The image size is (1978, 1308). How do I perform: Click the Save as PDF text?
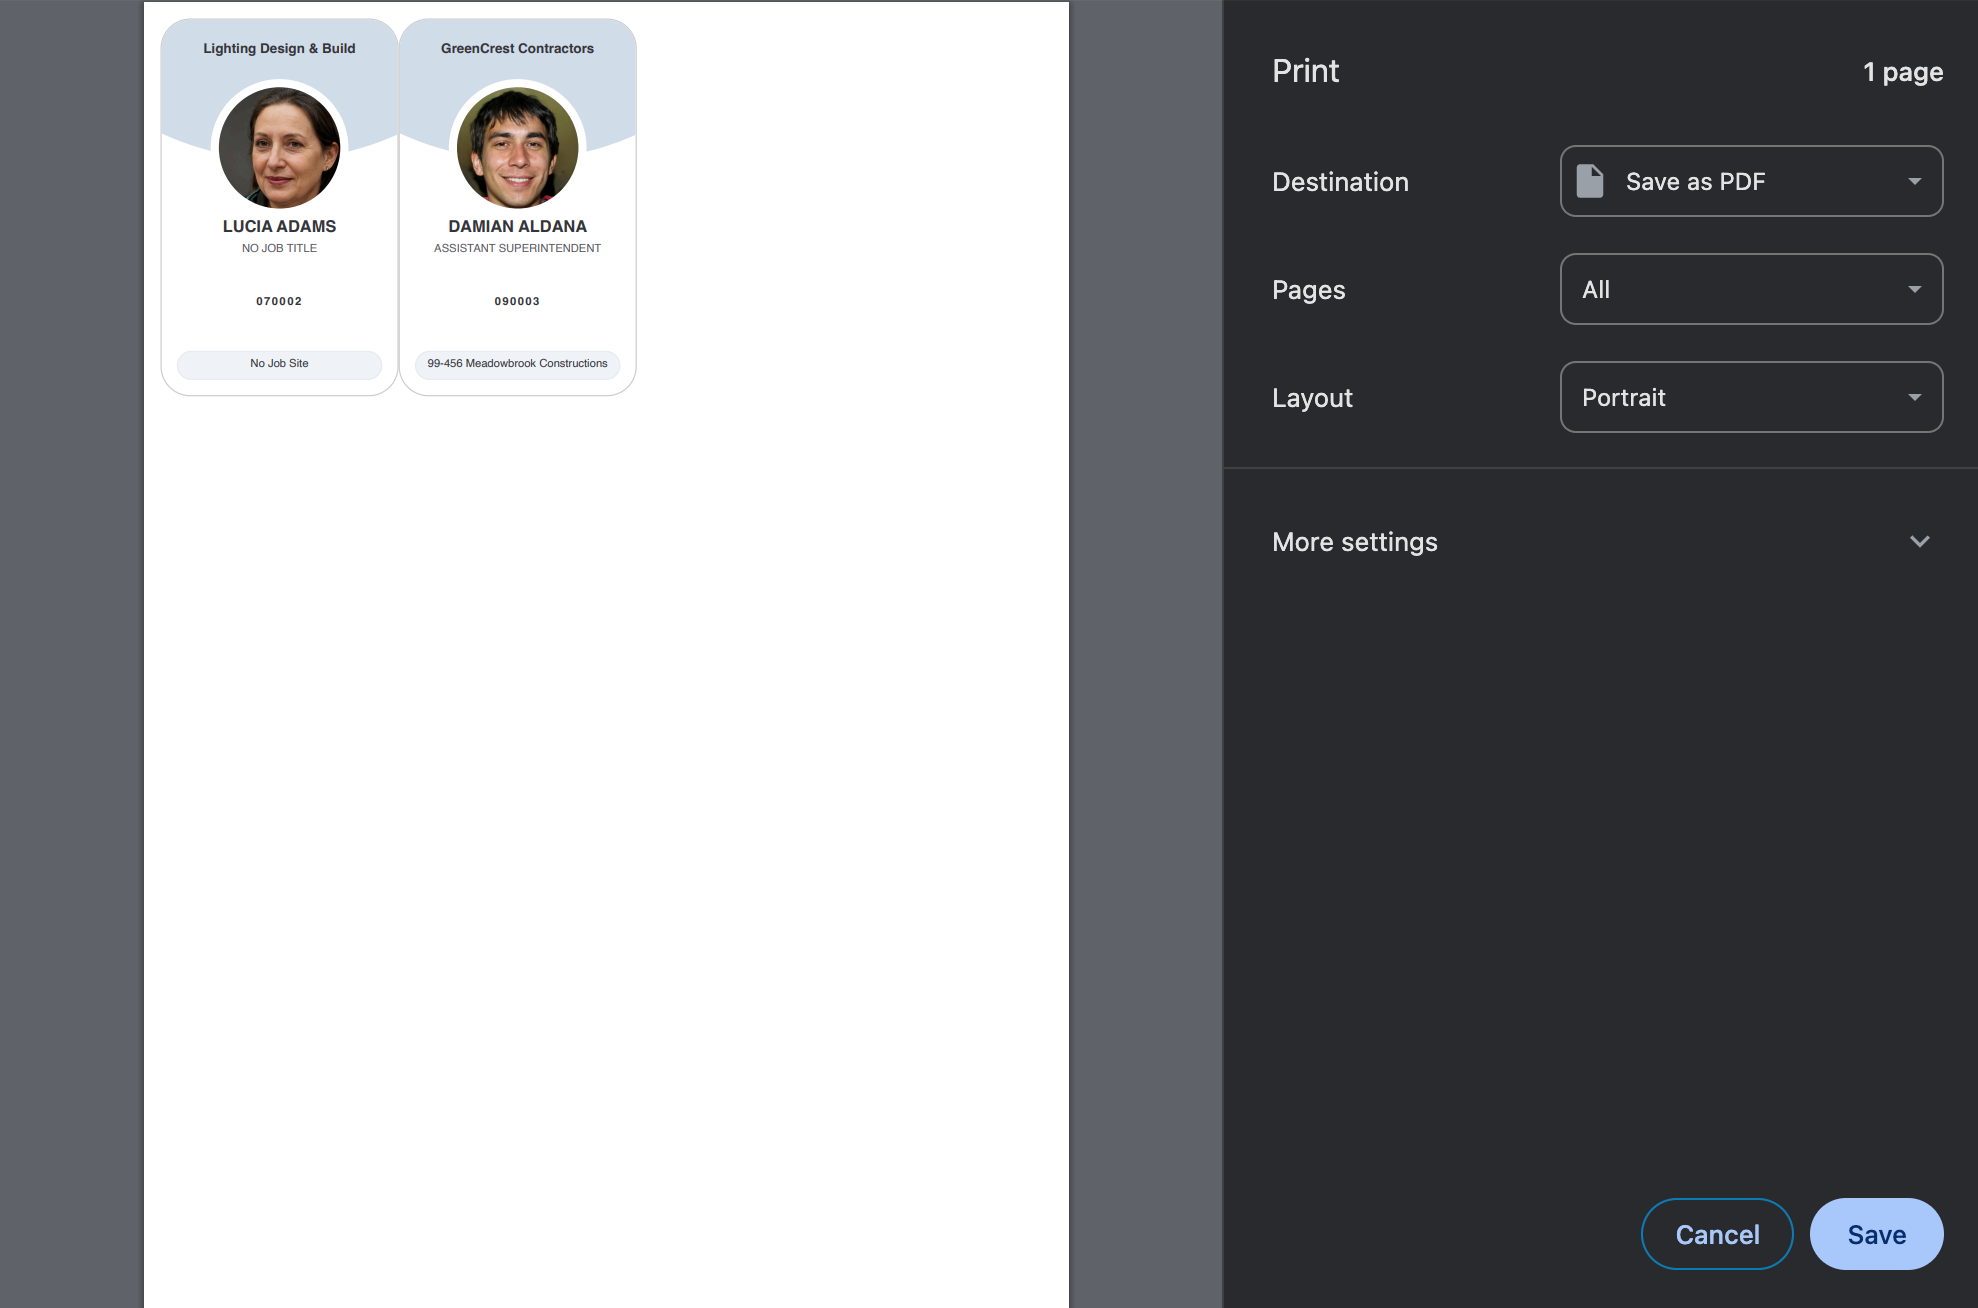click(x=1695, y=181)
